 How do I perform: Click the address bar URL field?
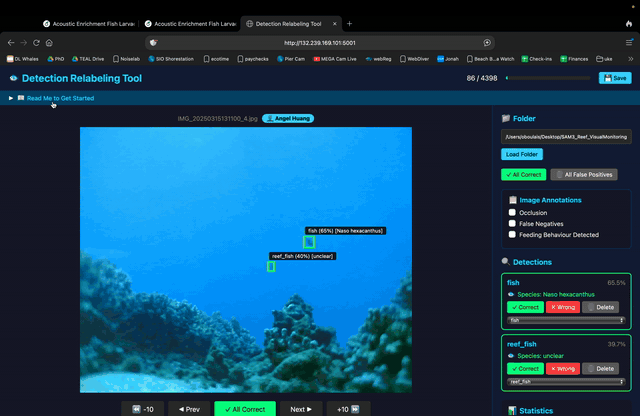(x=320, y=42)
